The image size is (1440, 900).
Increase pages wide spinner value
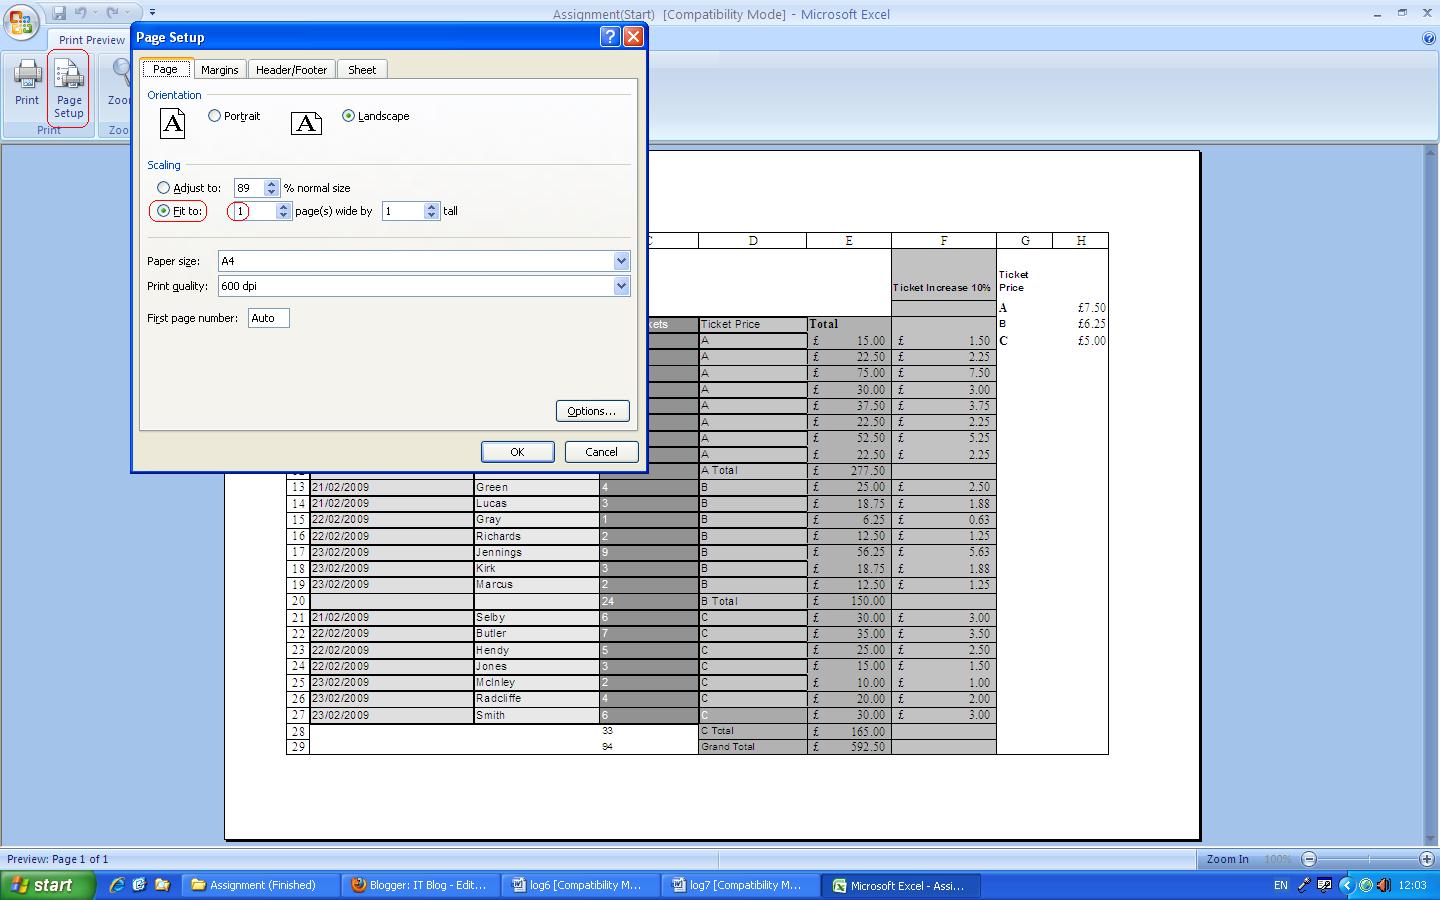point(284,207)
